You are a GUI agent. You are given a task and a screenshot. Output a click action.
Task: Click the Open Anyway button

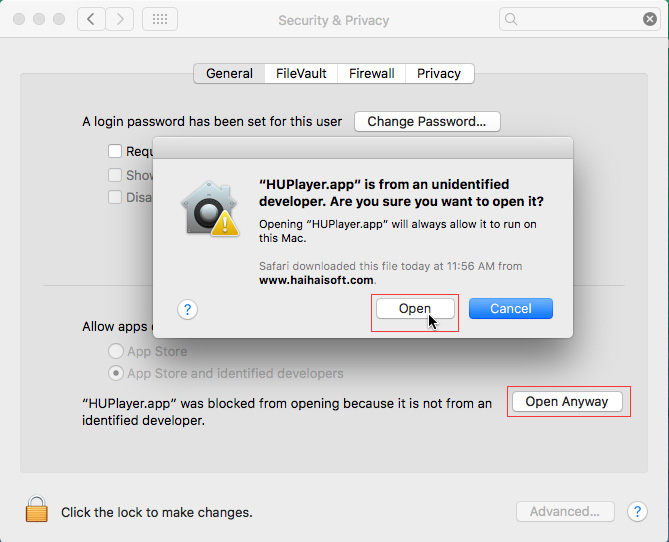pos(567,402)
